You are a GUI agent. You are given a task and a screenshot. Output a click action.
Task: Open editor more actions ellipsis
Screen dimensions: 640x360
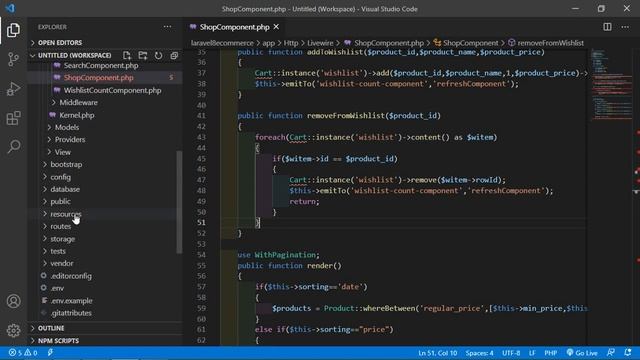(625, 27)
